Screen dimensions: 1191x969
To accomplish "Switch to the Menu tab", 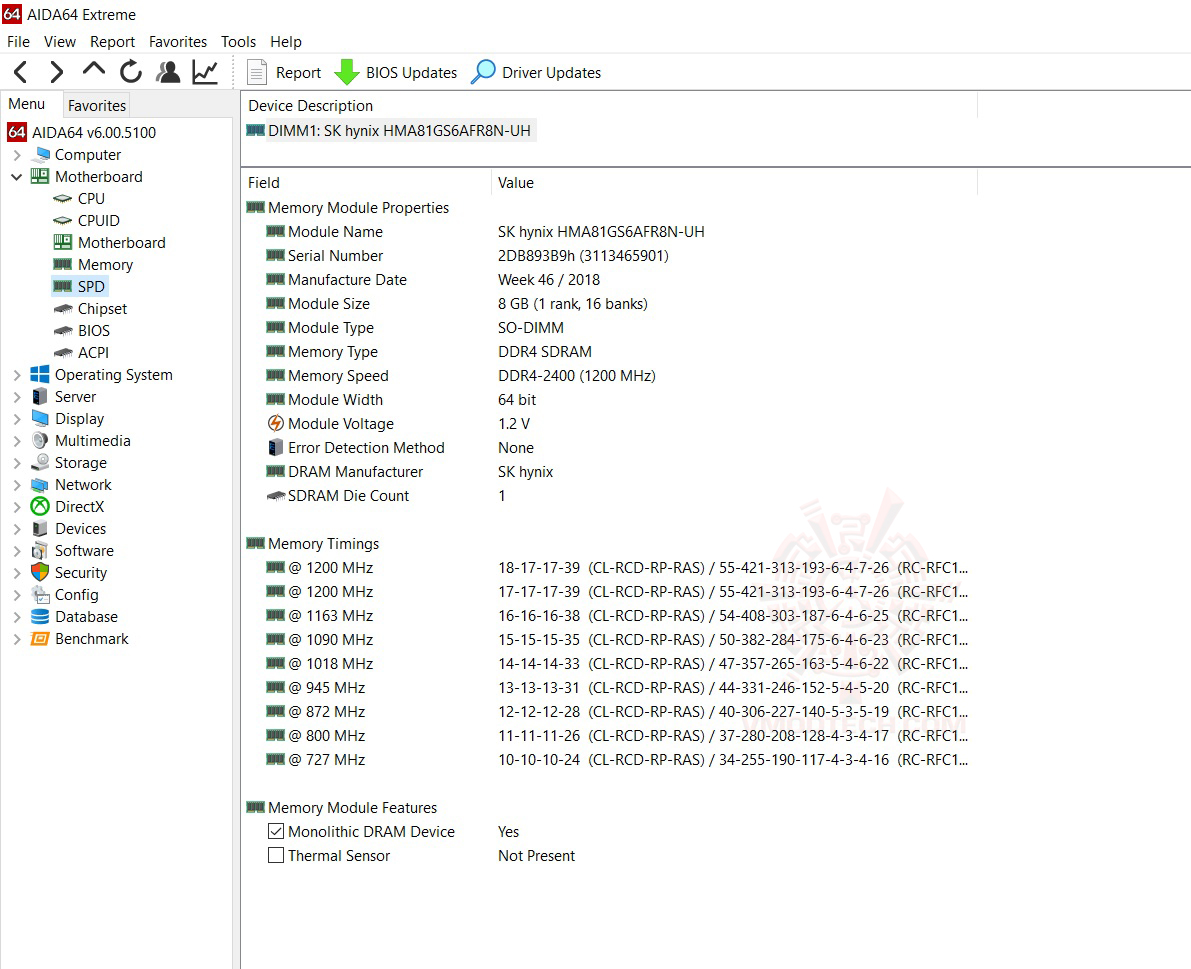I will pyautogui.click(x=27, y=104).
